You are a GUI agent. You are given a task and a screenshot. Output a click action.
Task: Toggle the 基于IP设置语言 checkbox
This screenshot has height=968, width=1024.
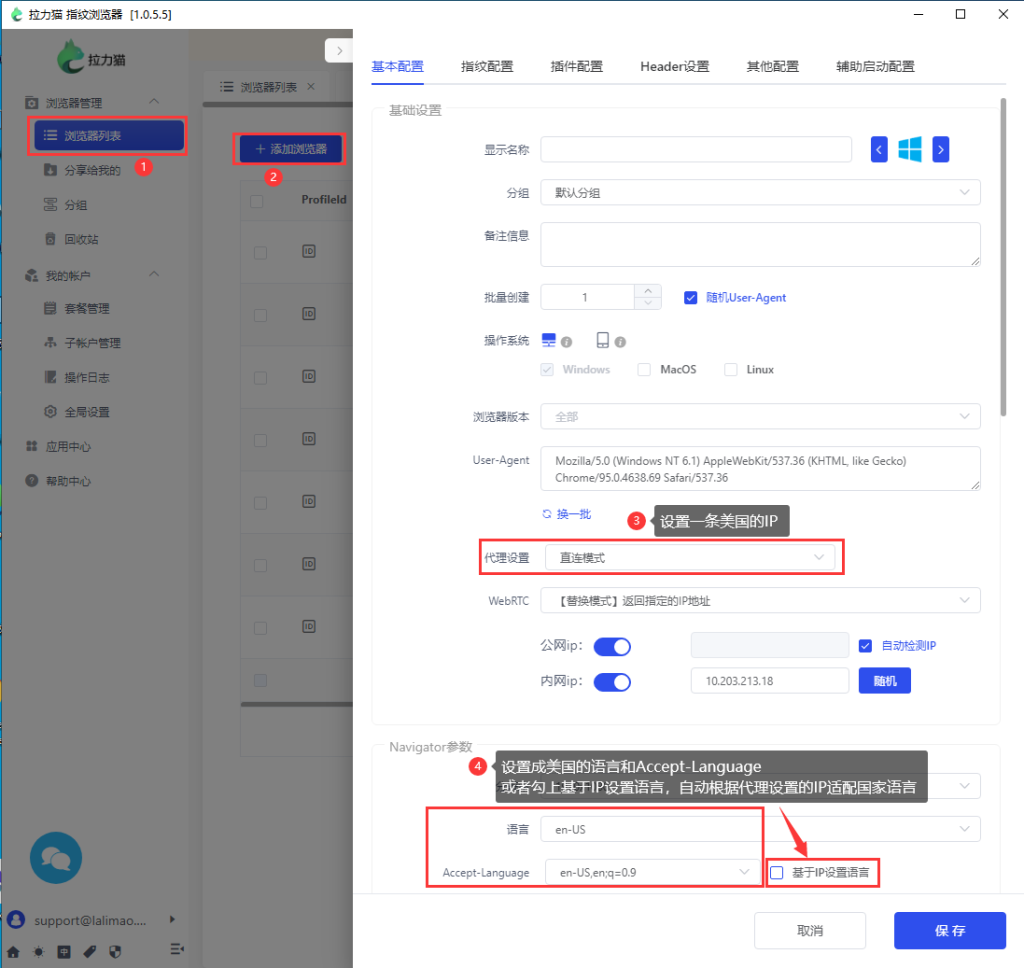click(x=776, y=873)
